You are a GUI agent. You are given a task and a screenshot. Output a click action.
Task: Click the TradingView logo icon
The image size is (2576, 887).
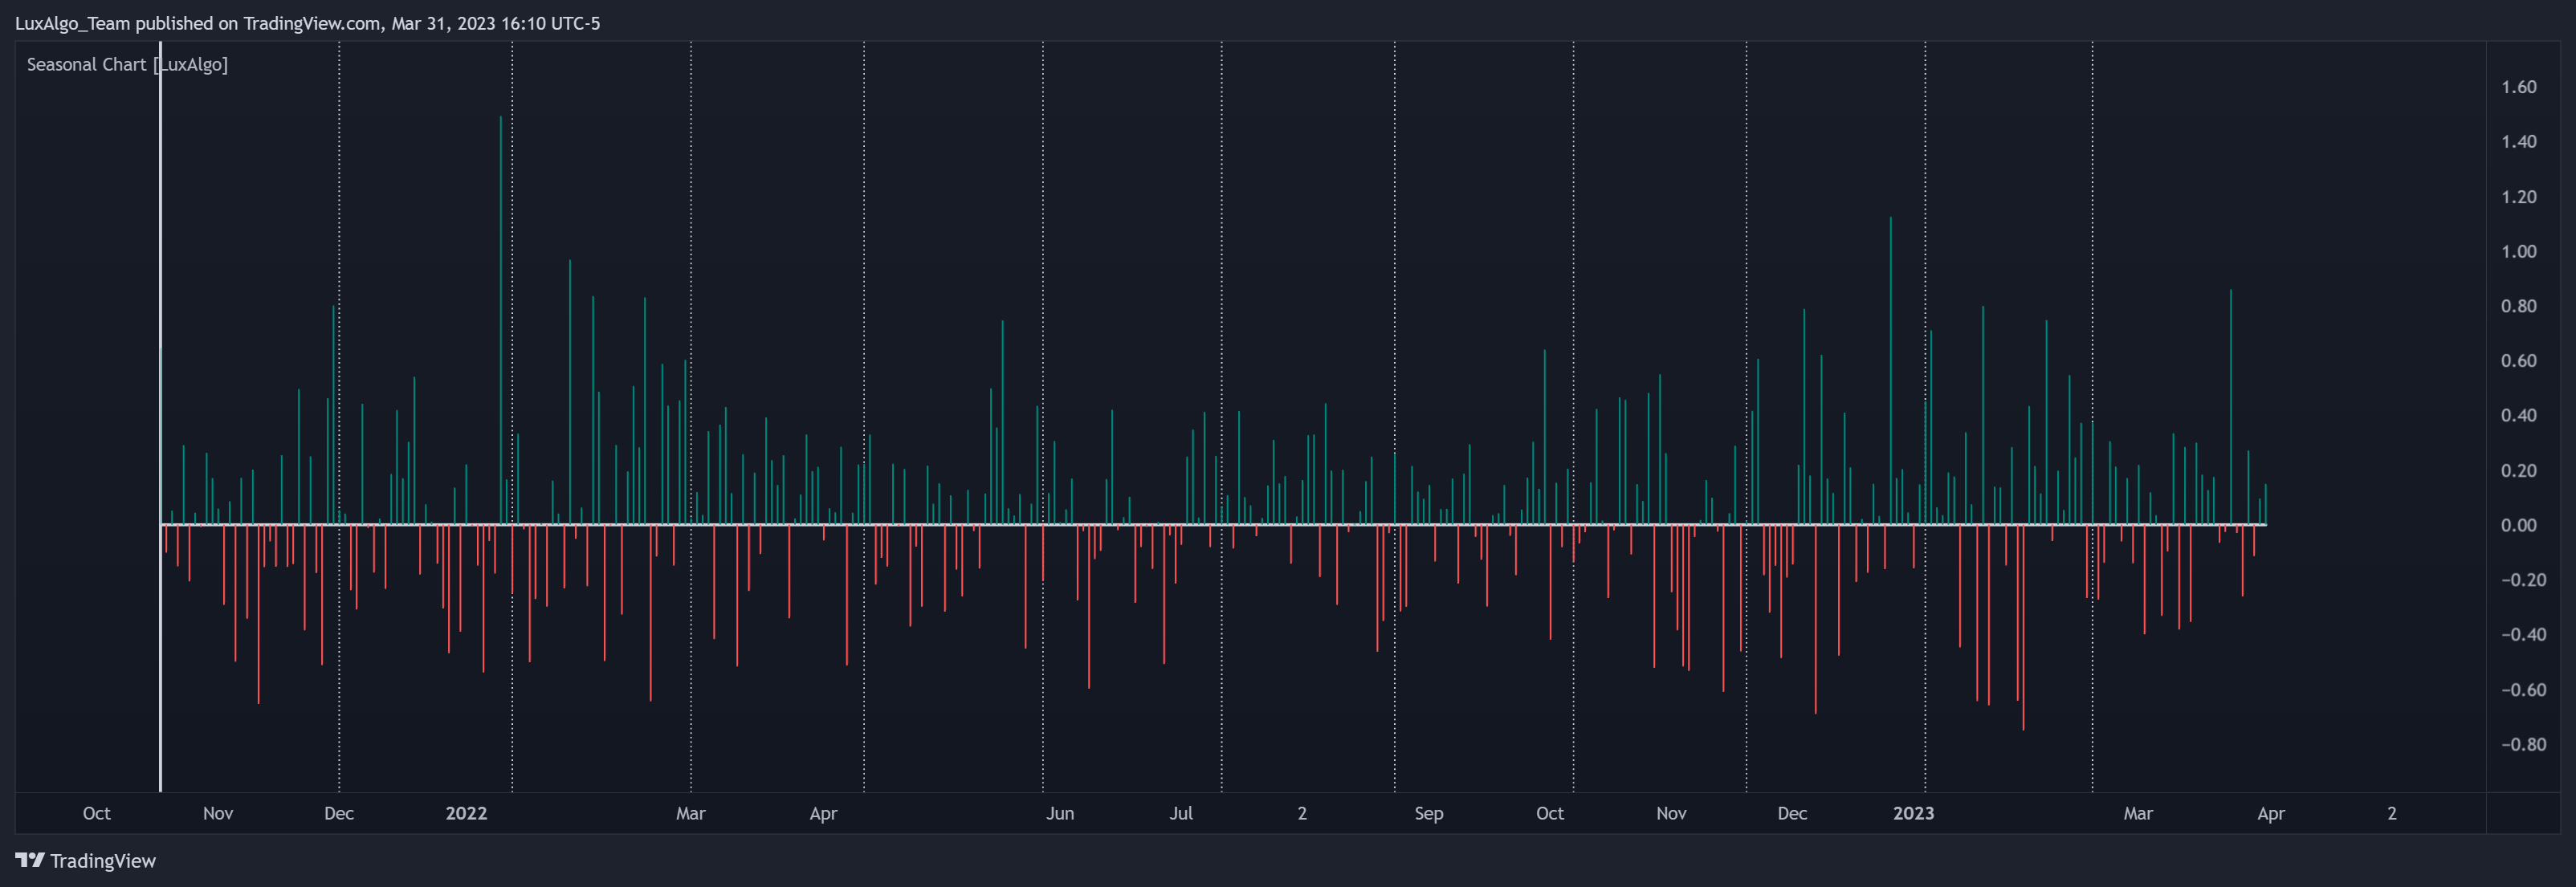pos(29,860)
